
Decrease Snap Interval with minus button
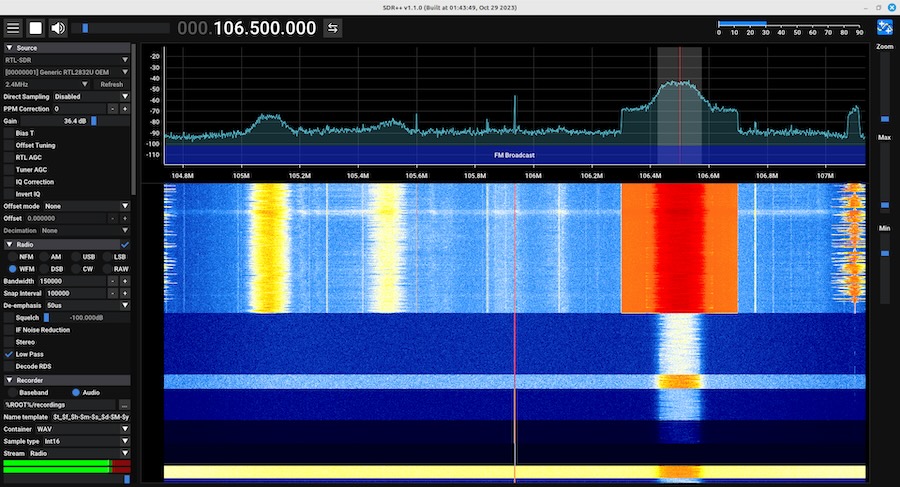[x=112, y=293]
